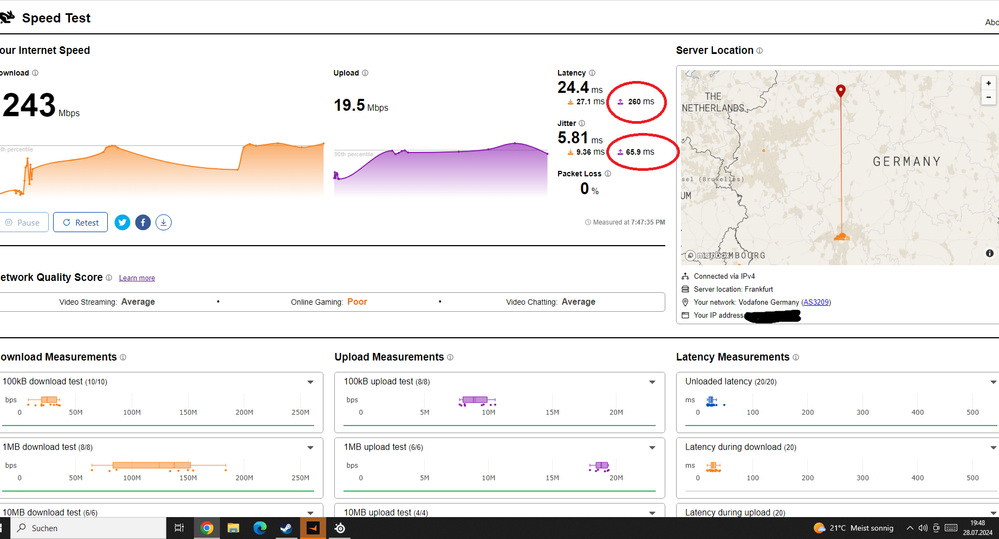Click the 'Video Chatting: Average' score
Screen dimensions: 999x539
(550, 302)
